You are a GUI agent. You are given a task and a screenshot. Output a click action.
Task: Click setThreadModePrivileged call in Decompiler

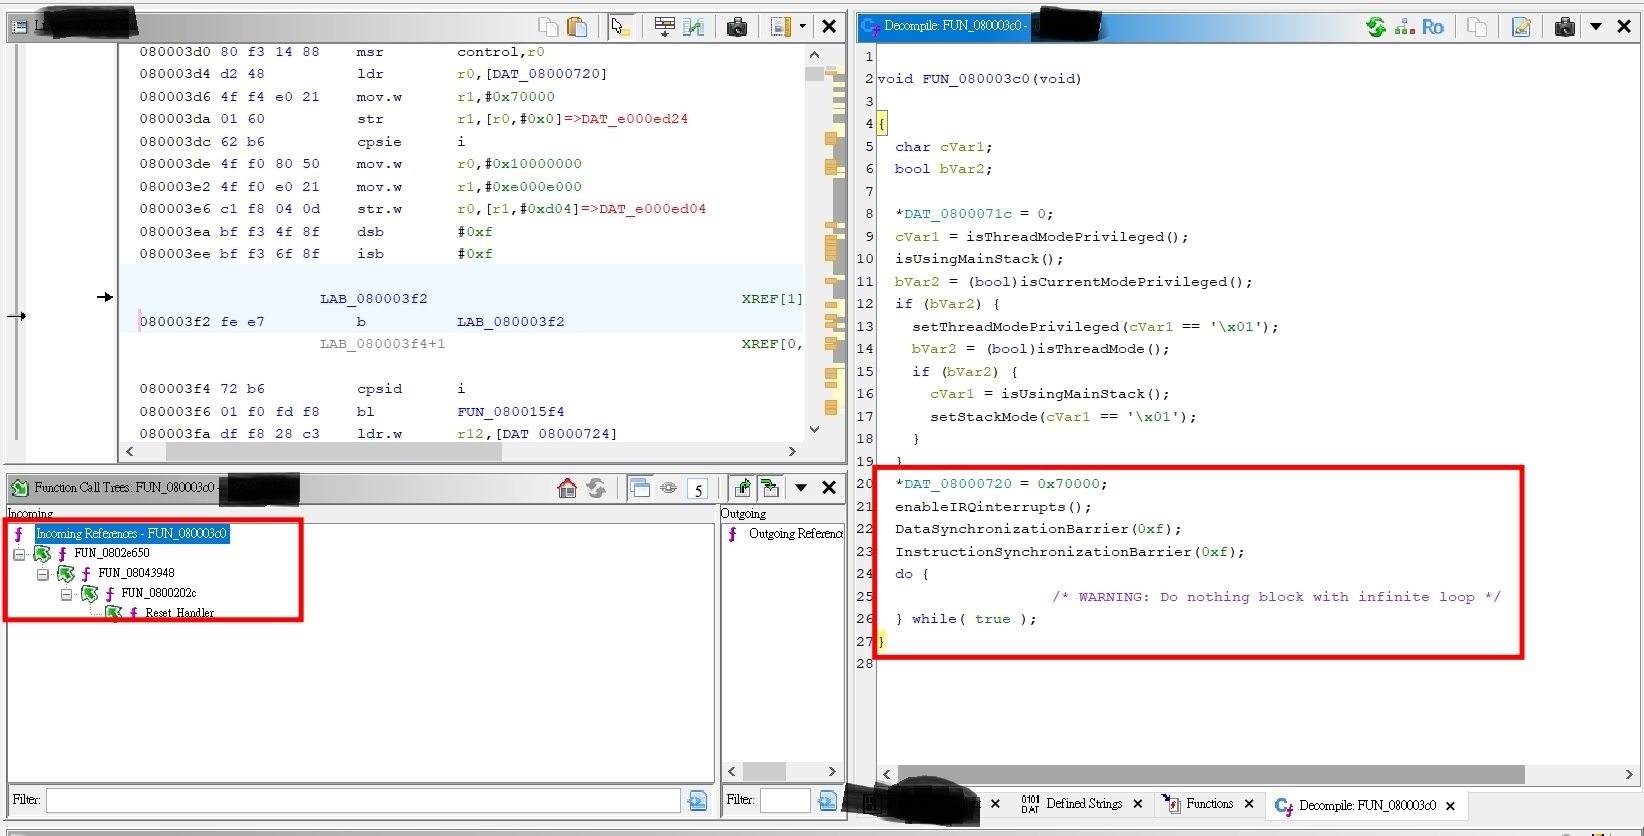(x=1095, y=327)
